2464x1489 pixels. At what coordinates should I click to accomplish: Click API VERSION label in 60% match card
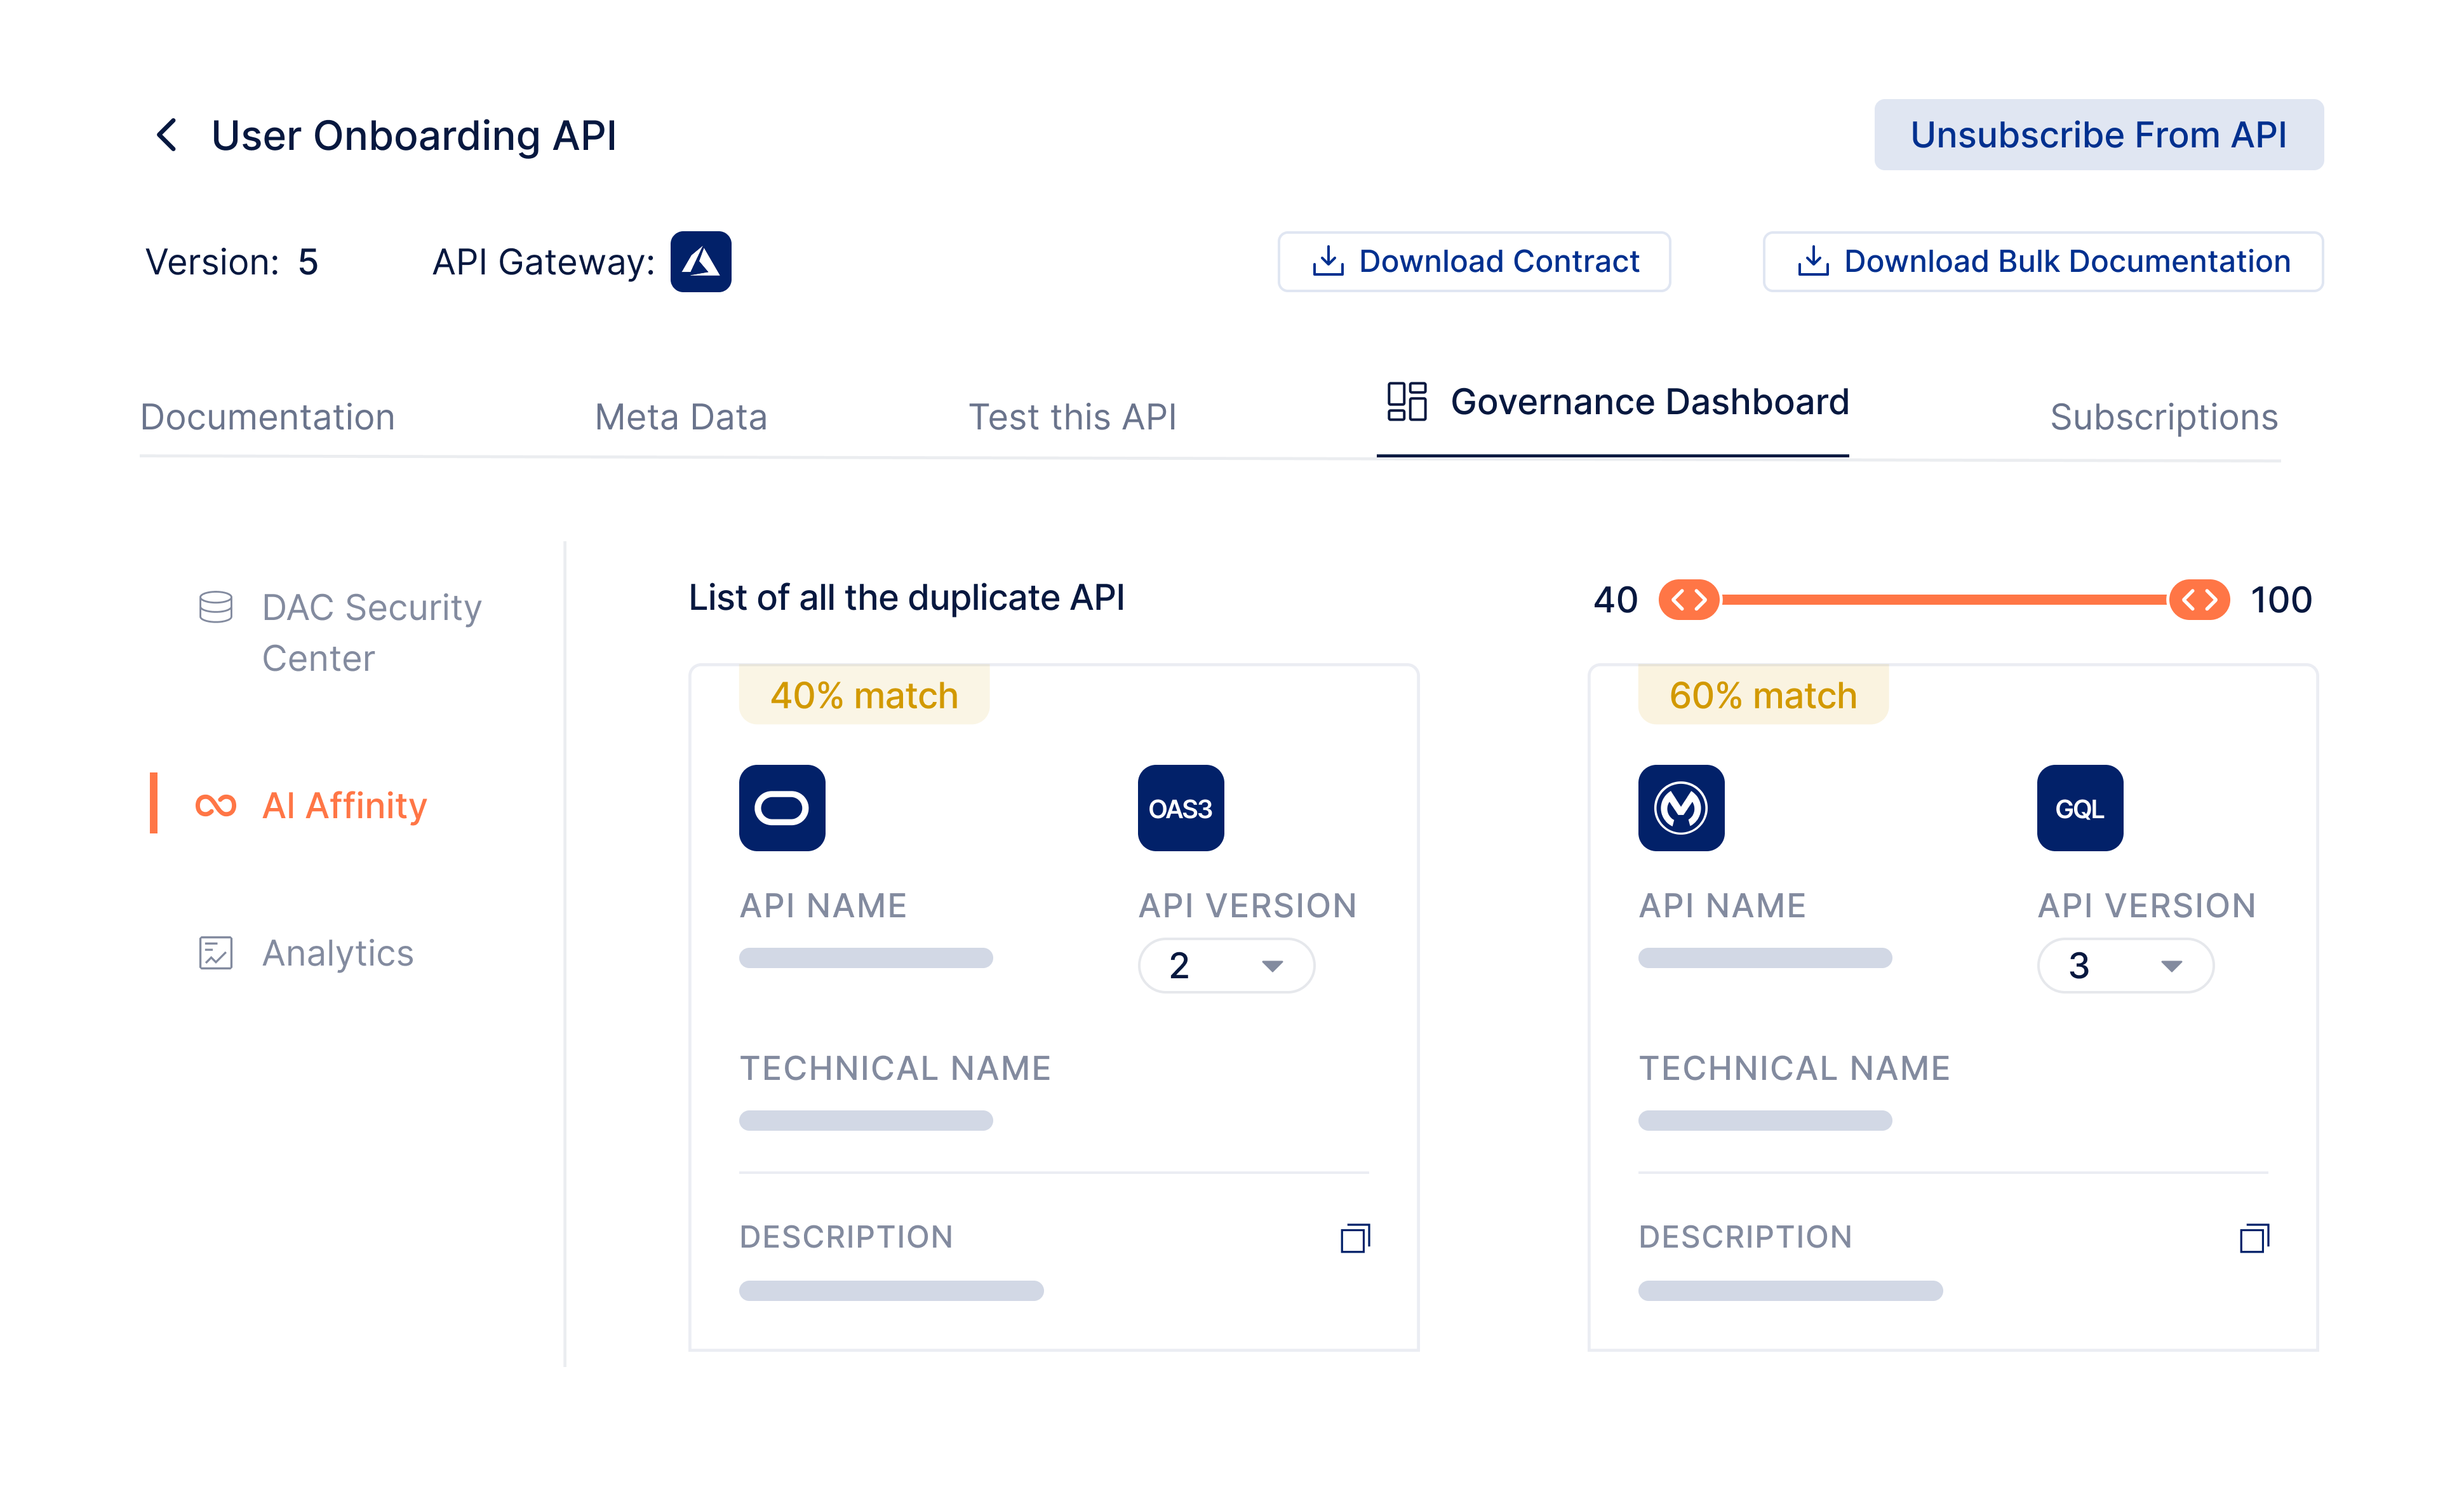2147,906
